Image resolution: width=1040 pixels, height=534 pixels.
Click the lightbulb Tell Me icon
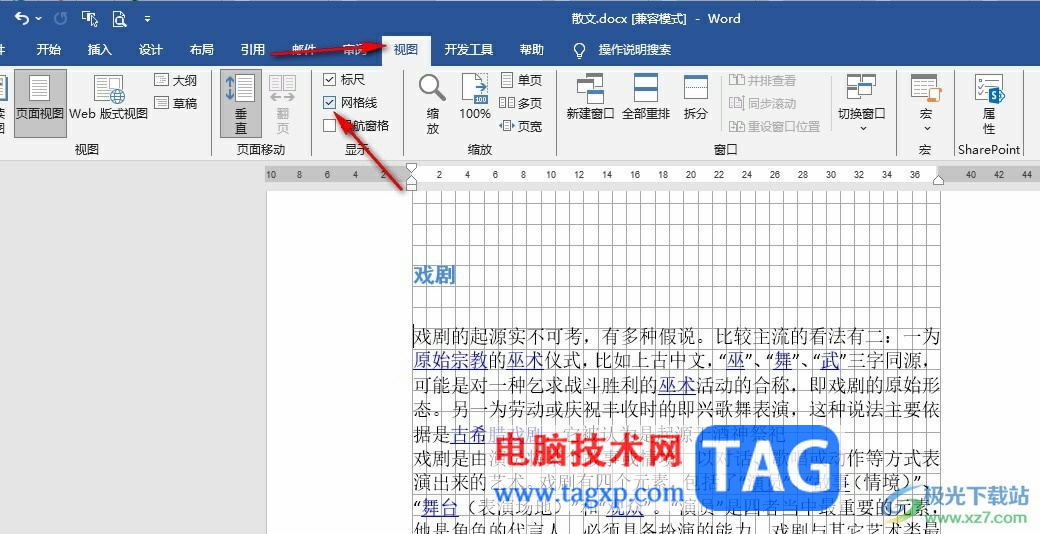point(580,50)
